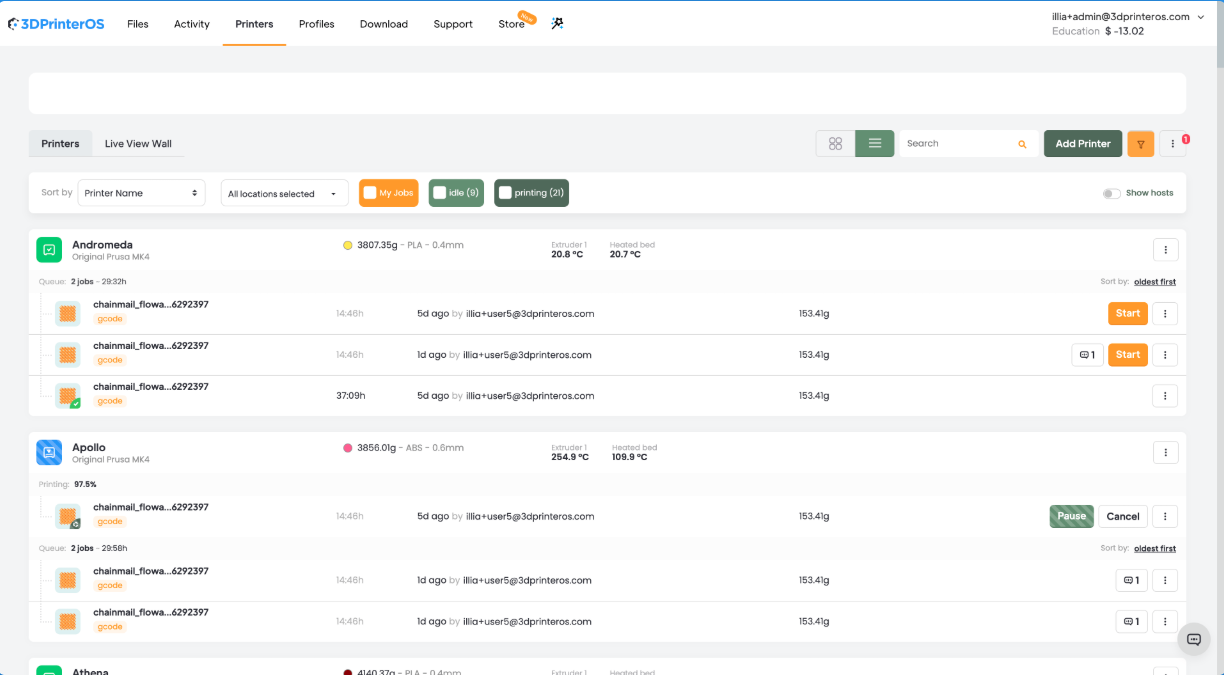Image resolution: width=1224 pixels, height=675 pixels.
Task: Open the Files menu
Action: pyautogui.click(x=138, y=24)
